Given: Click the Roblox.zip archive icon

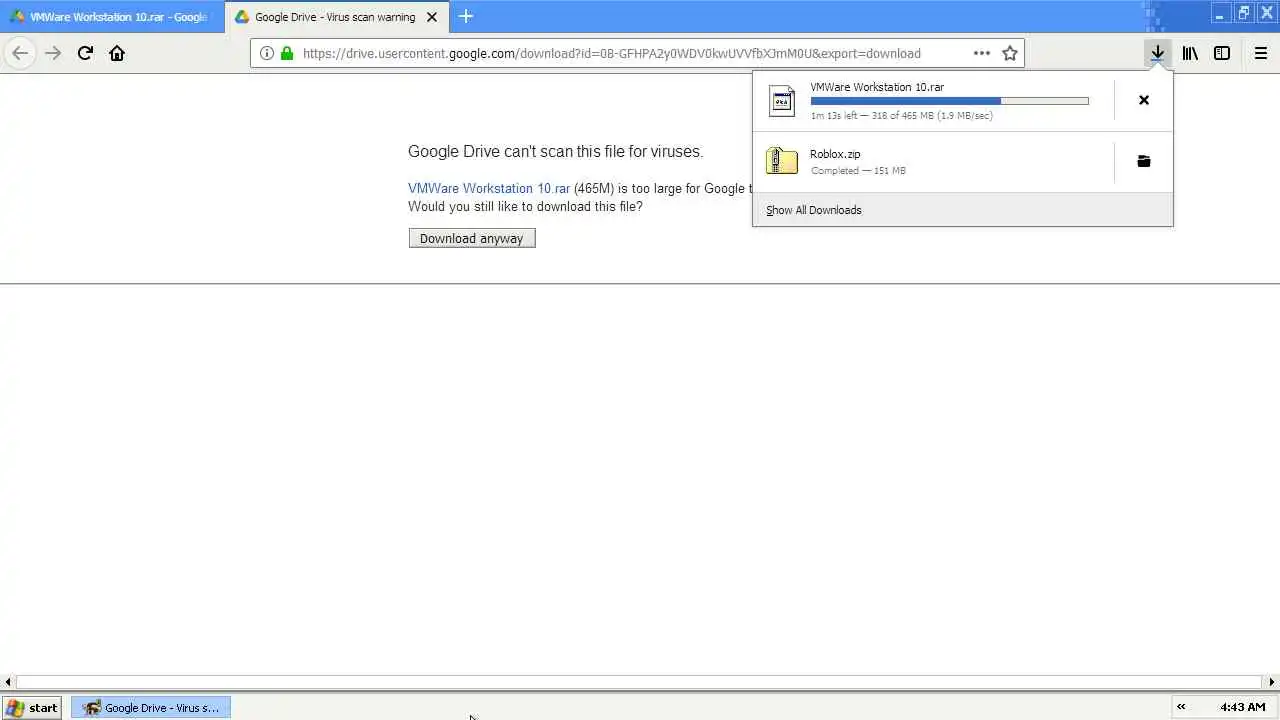Looking at the screenshot, I should (782, 161).
